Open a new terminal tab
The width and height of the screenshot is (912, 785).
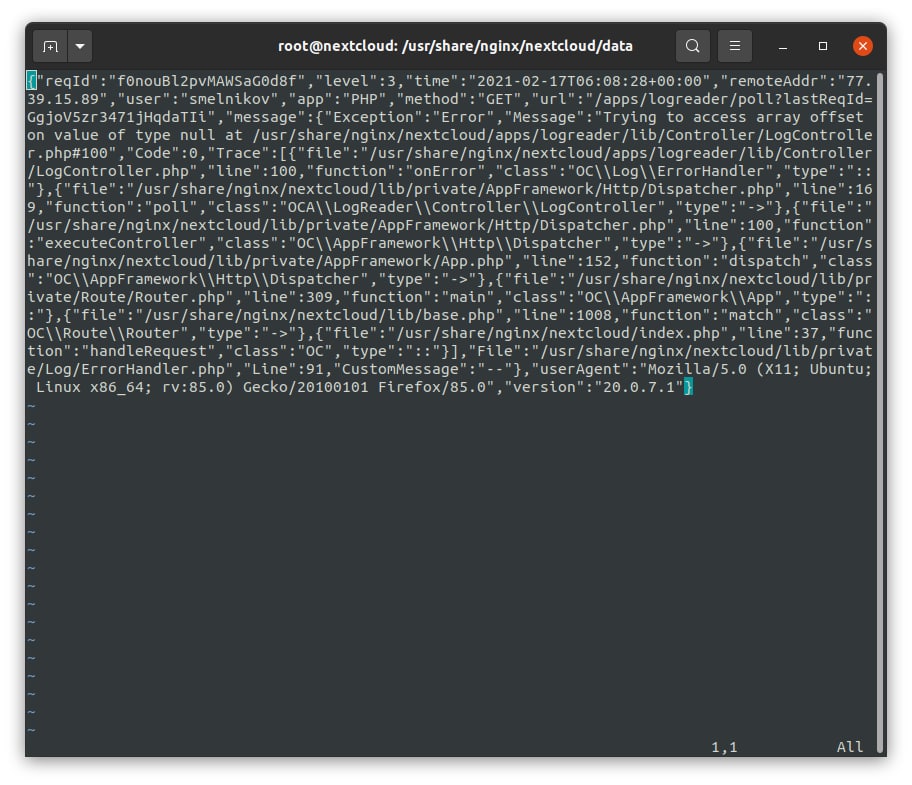click(51, 47)
